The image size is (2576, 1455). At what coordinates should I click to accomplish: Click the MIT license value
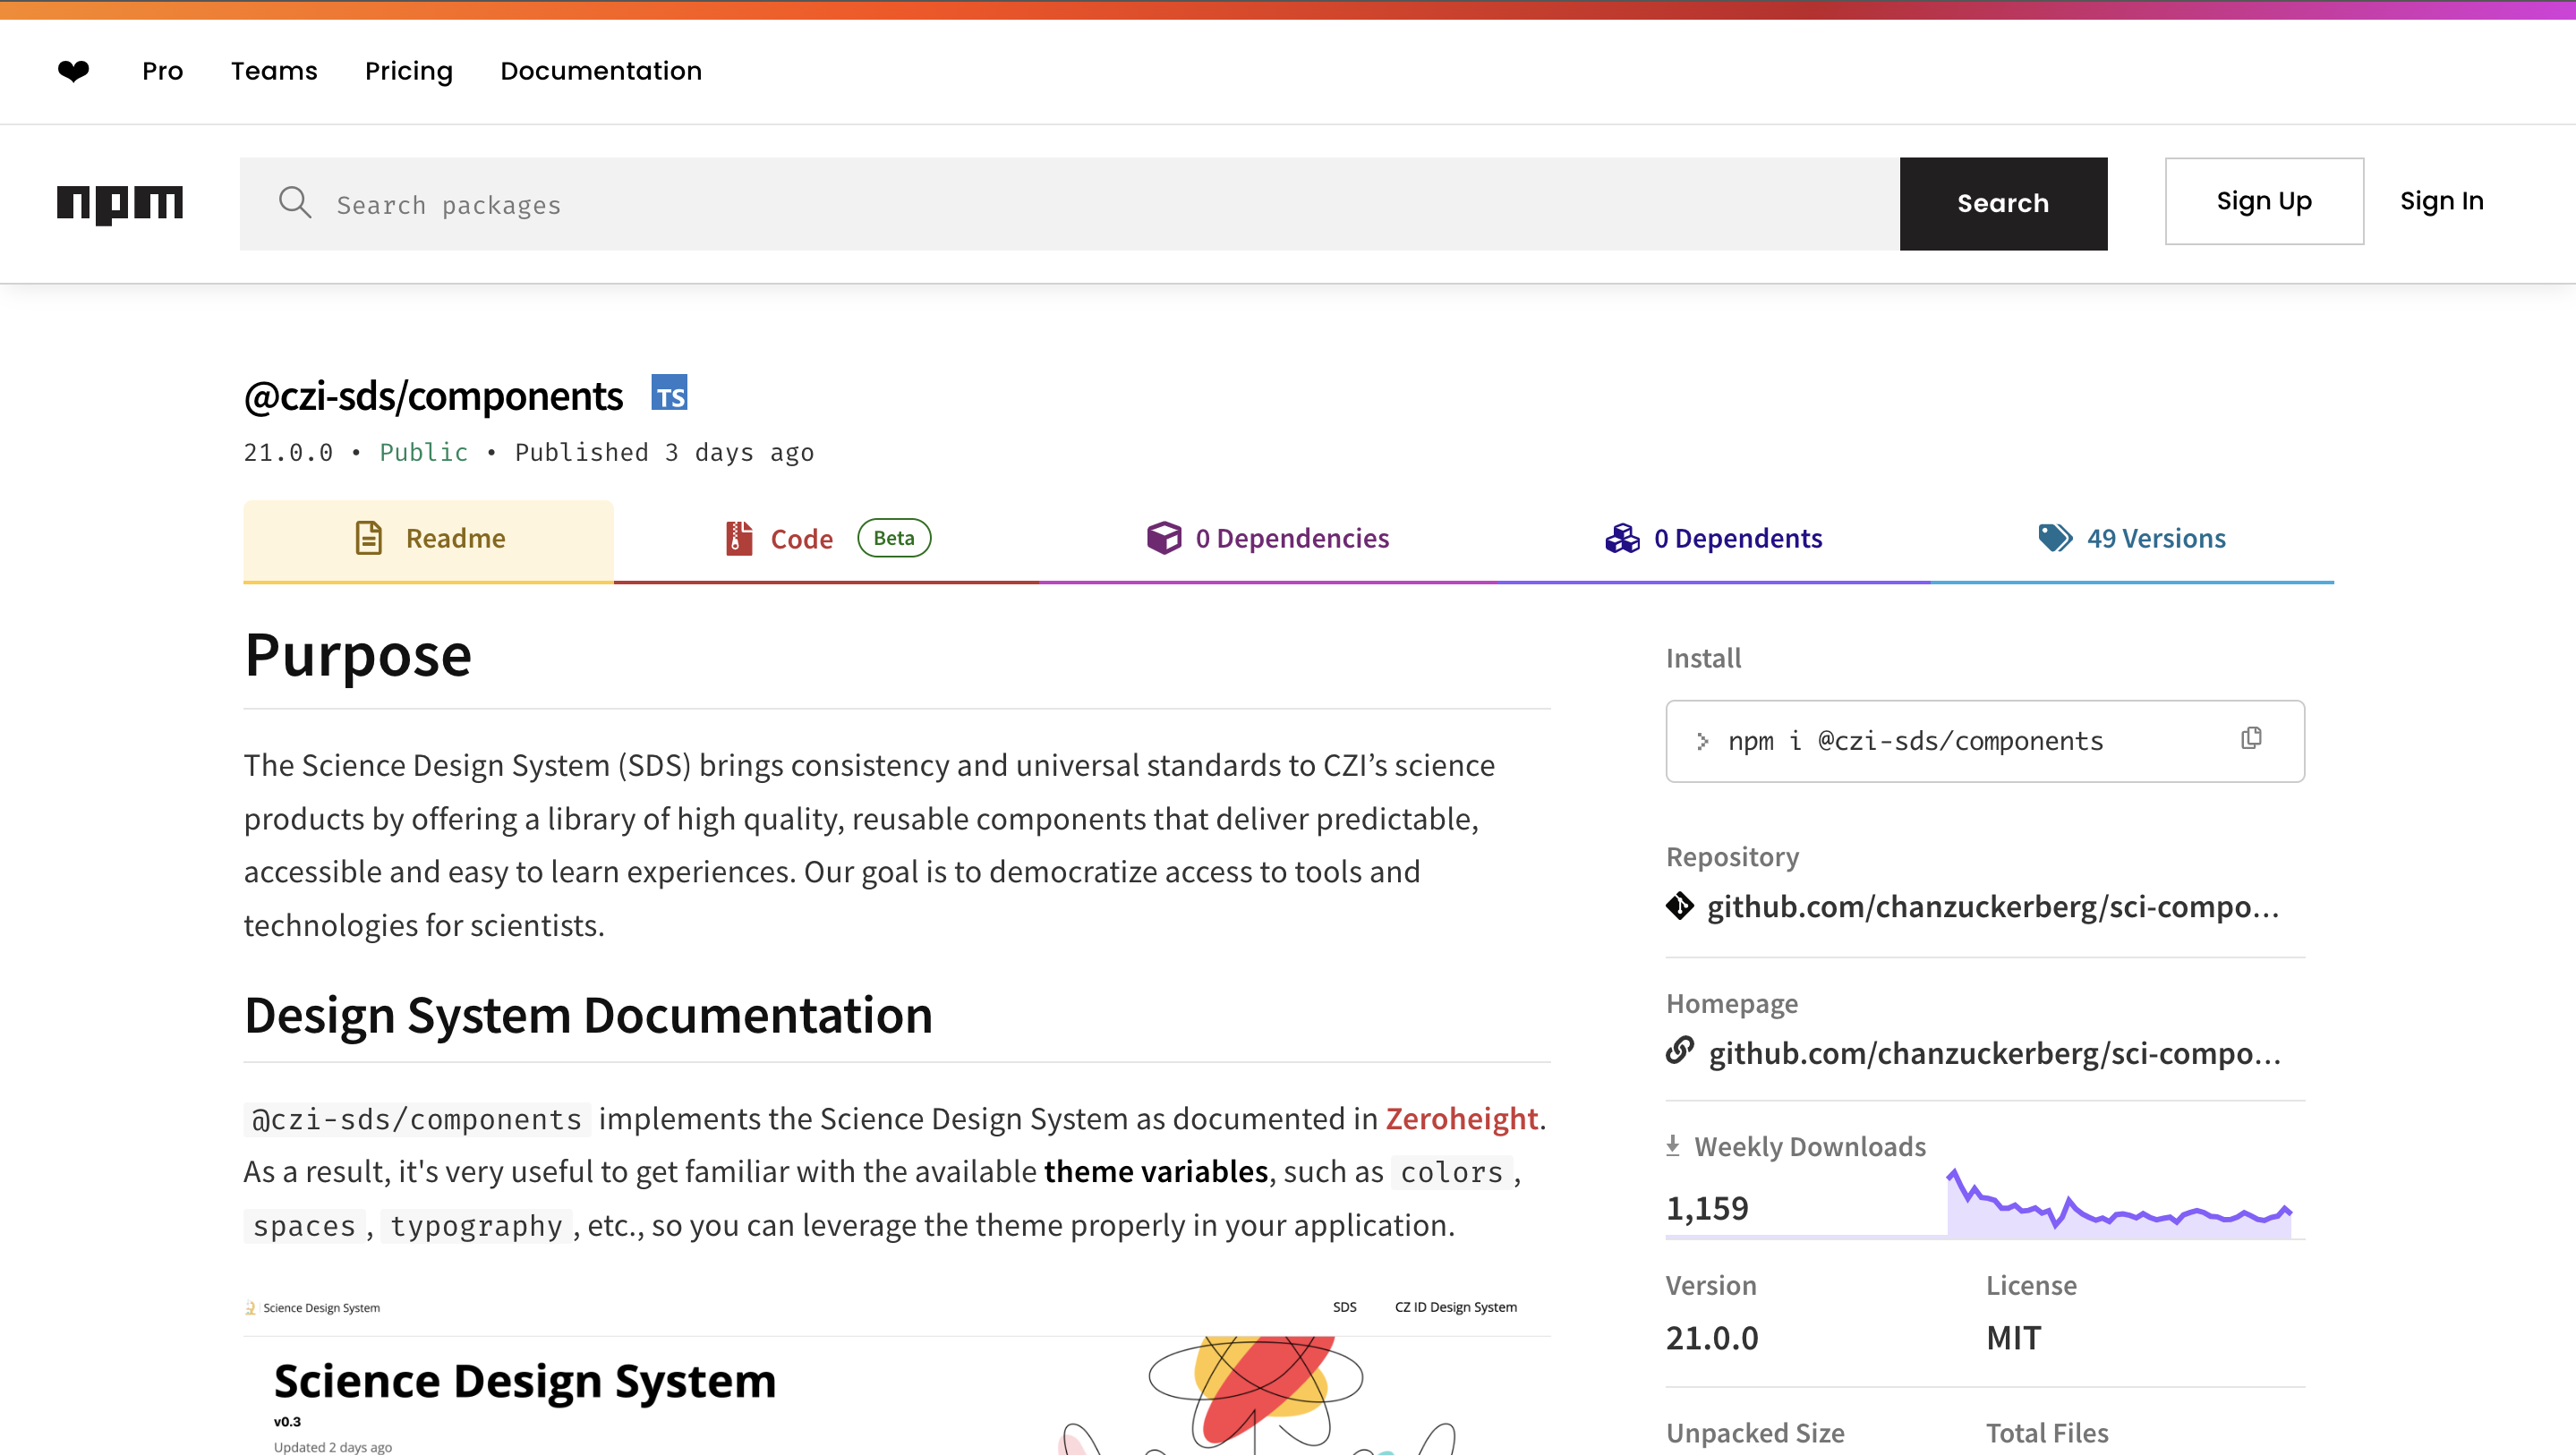[2013, 1337]
